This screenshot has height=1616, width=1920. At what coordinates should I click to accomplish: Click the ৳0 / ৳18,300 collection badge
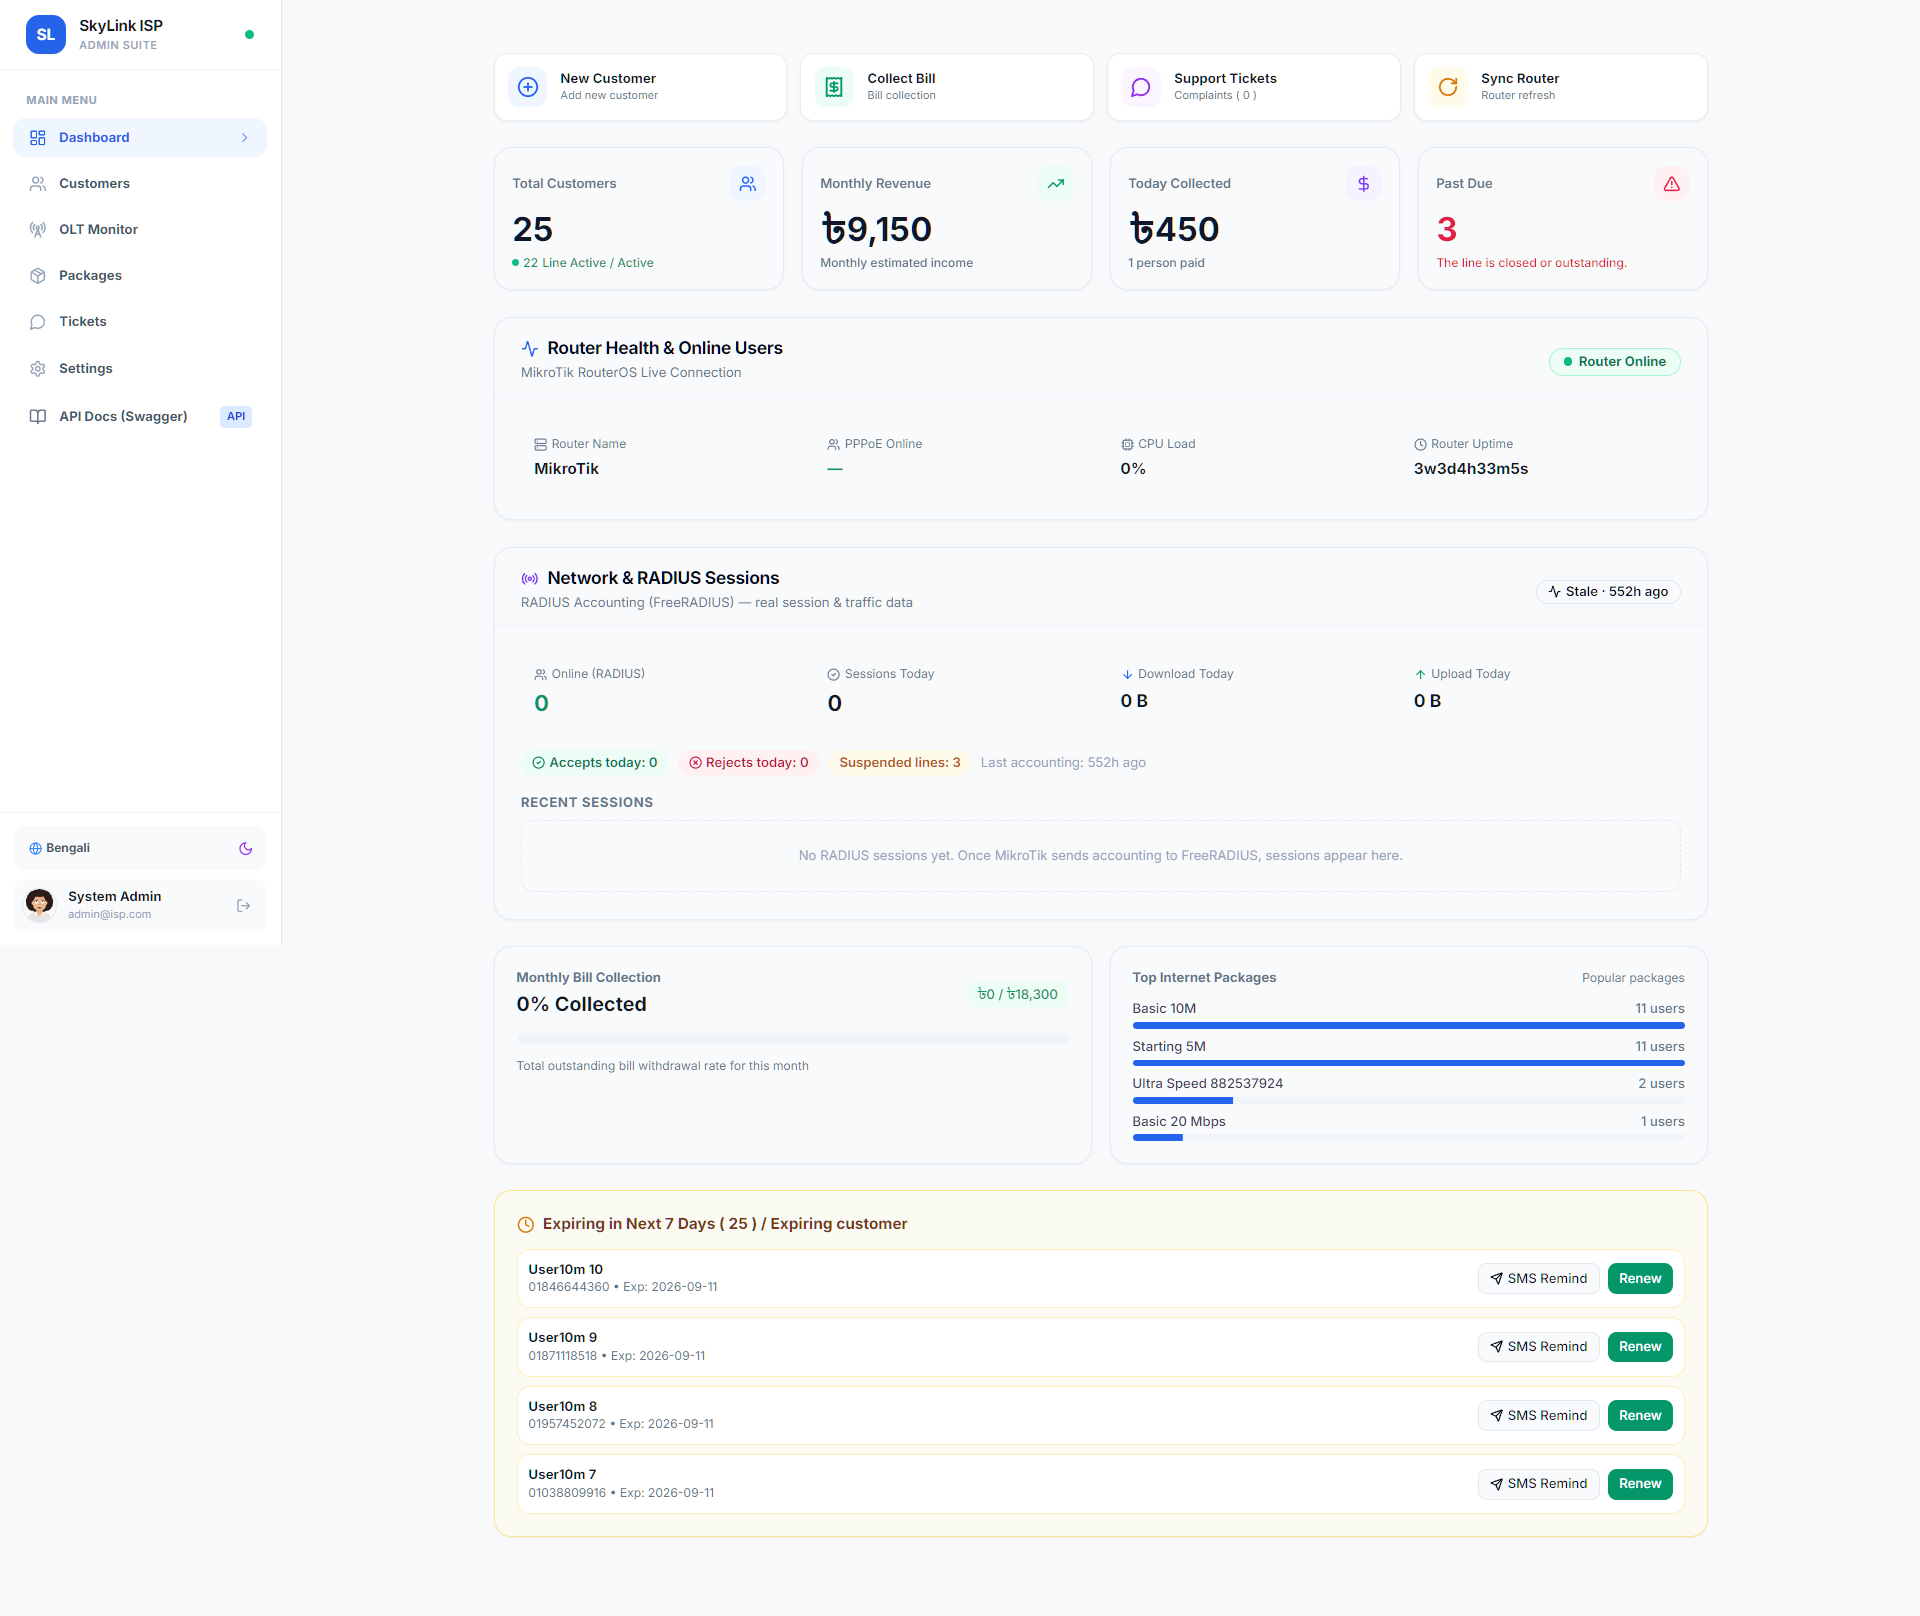pyautogui.click(x=1018, y=995)
